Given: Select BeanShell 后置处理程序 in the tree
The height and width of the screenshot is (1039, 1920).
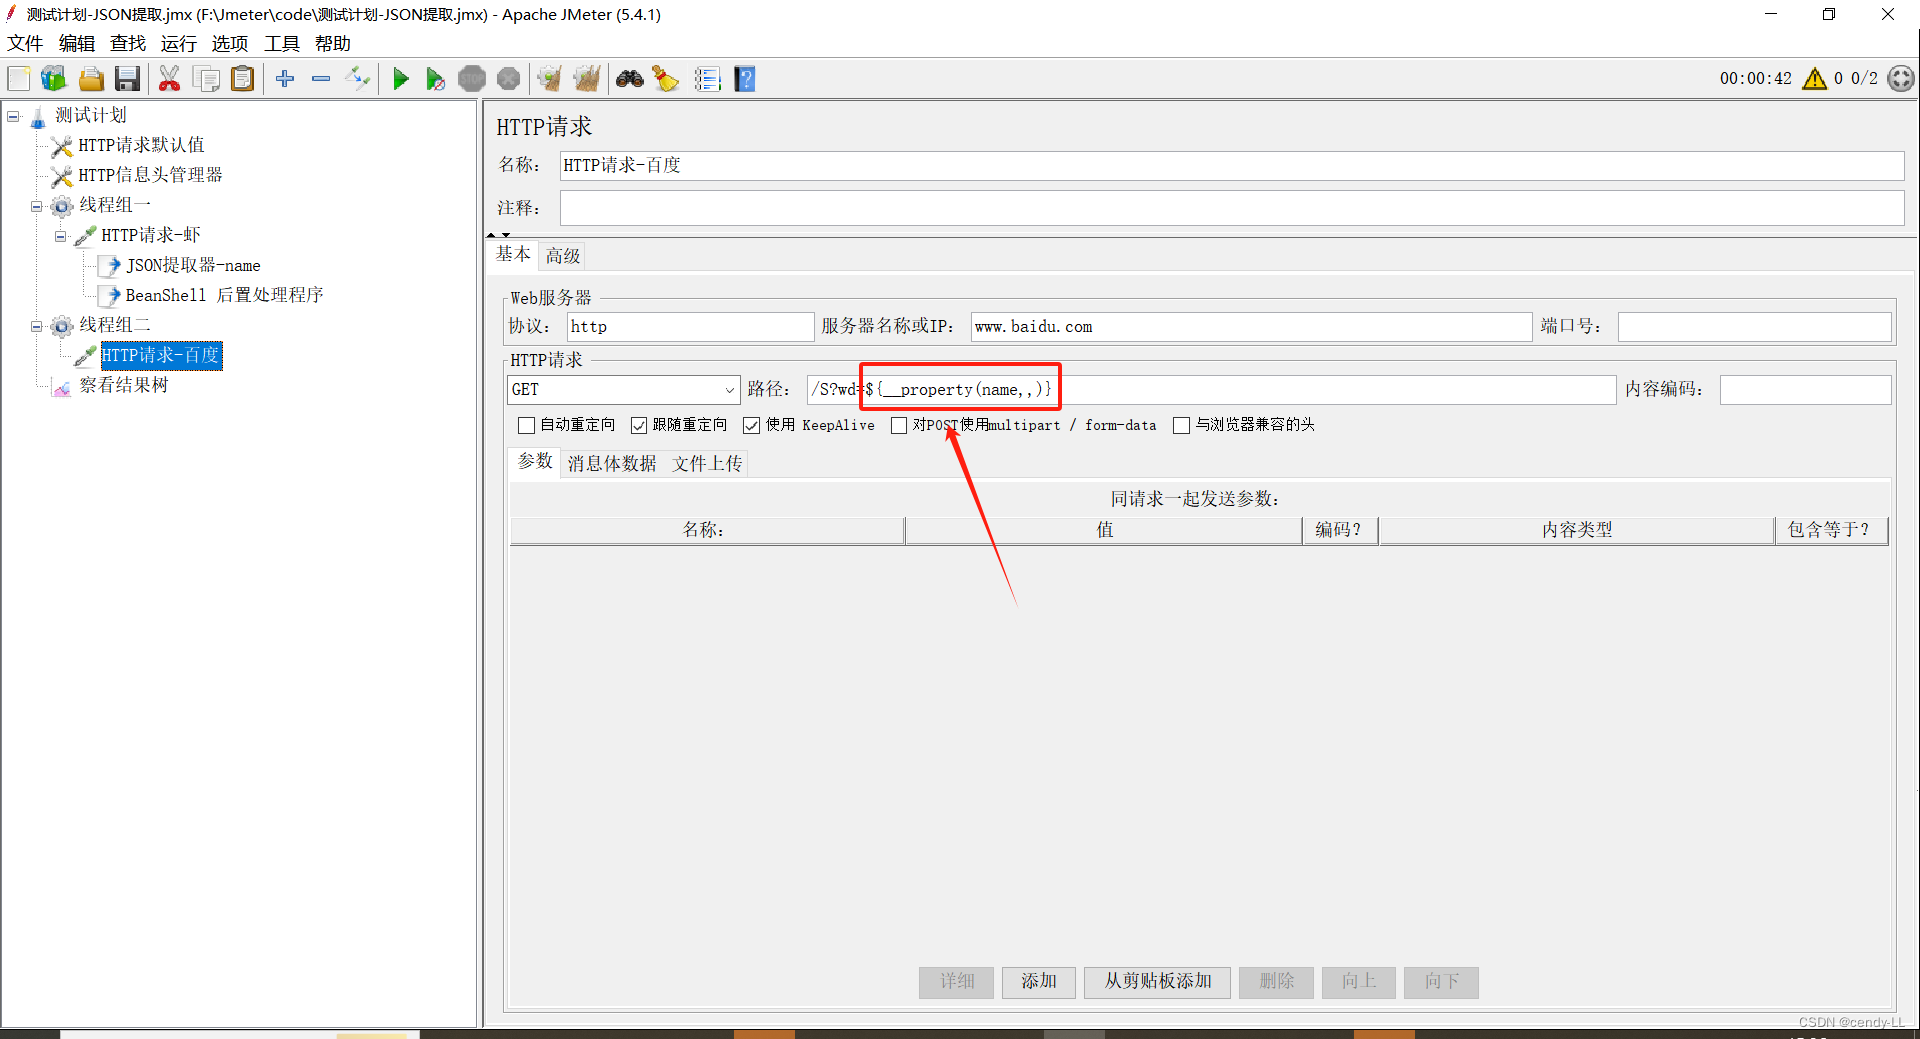Looking at the screenshot, I should tap(224, 296).
